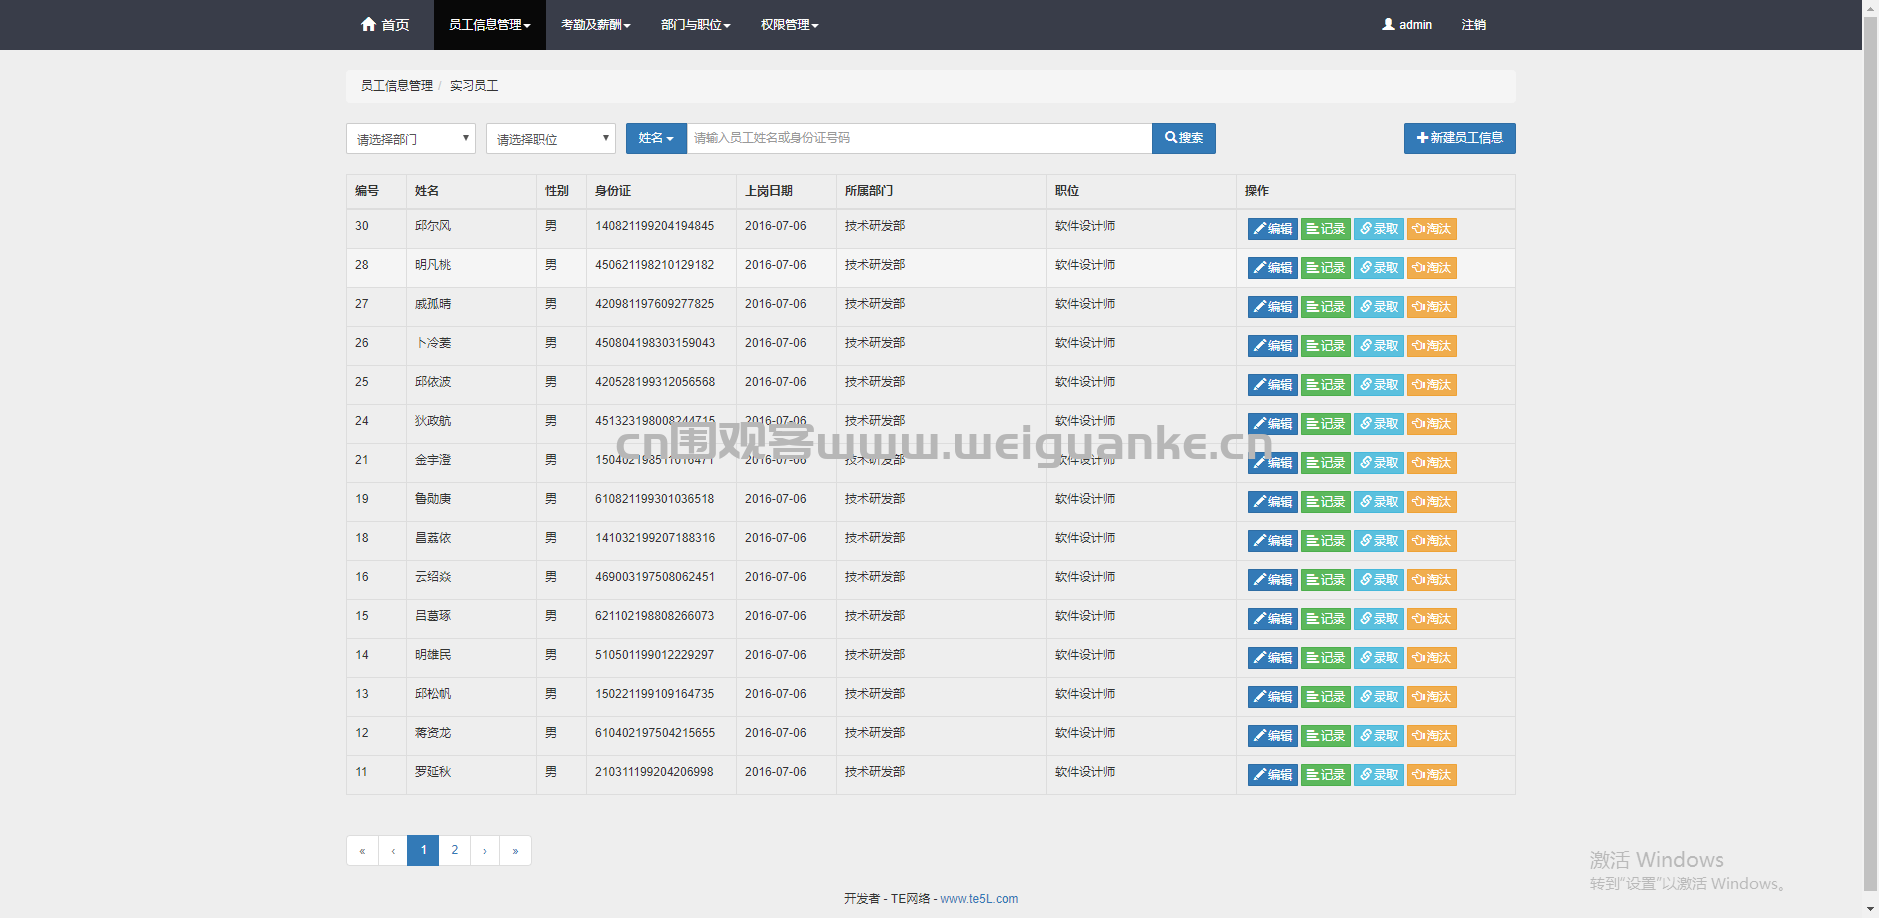Click 录取 for employee 金宇澄

[1379, 463]
